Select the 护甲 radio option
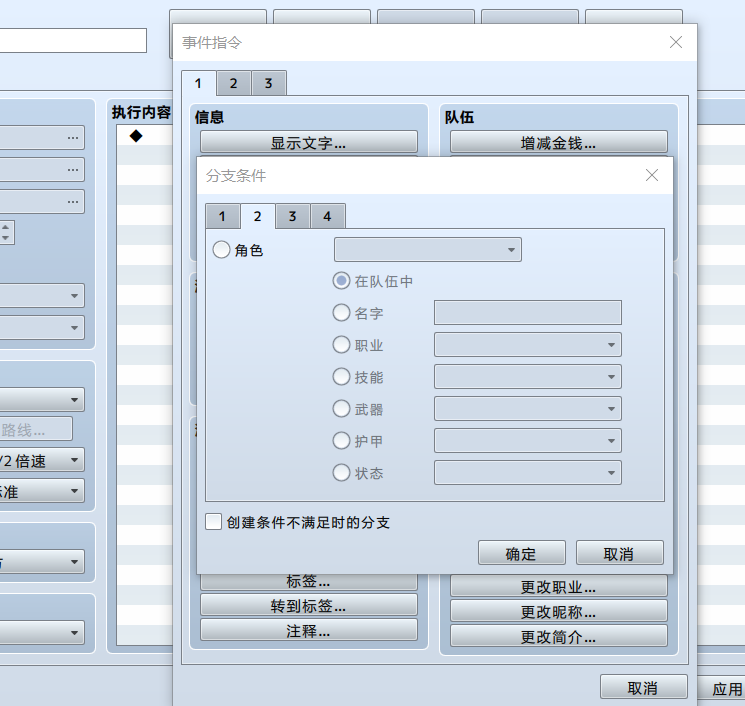 click(x=341, y=441)
